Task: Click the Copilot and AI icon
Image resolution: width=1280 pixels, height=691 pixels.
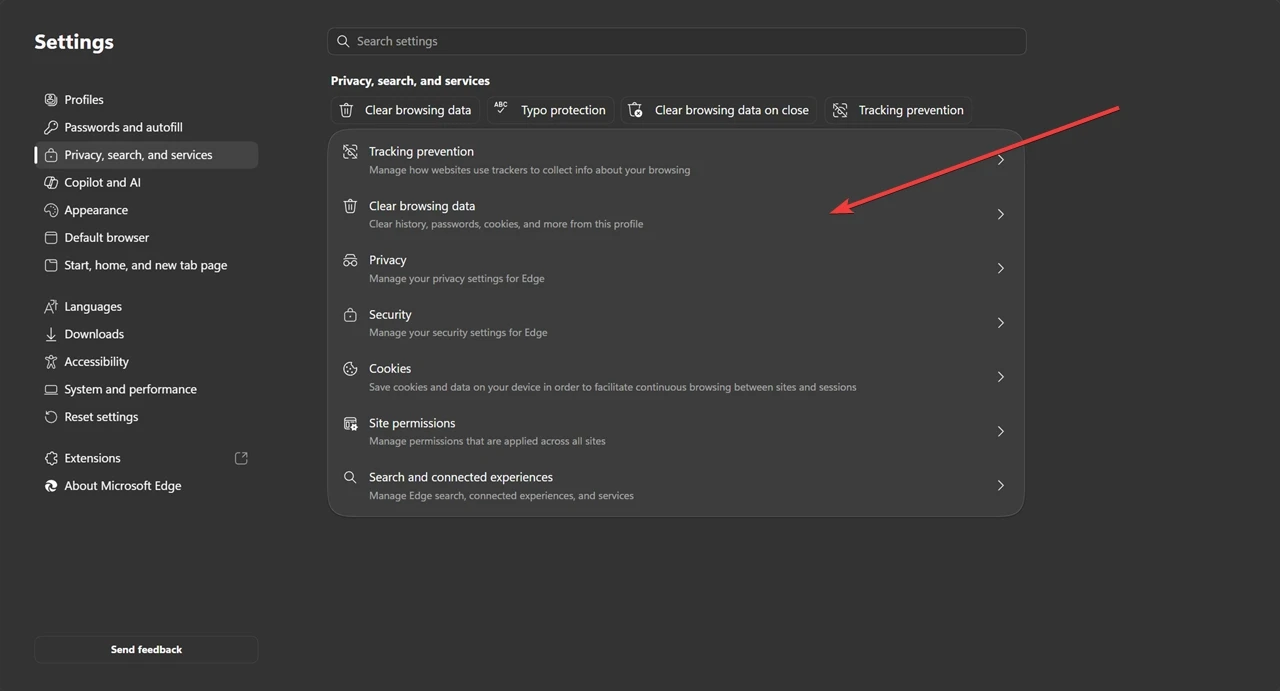Action: coord(51,183)
